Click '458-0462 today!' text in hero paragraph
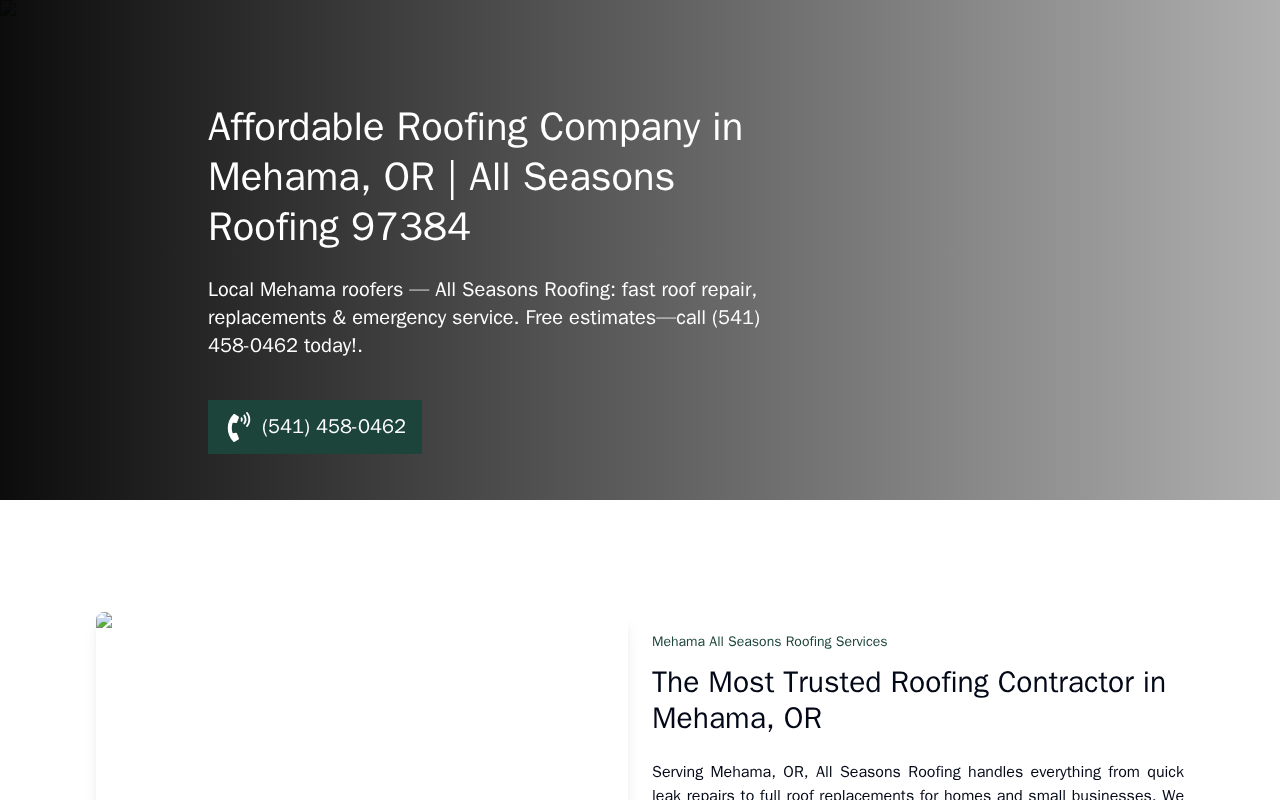Image resolution: width=1280 pixels, height=800 pixels. pyautogui.click(x=283, y=345)
